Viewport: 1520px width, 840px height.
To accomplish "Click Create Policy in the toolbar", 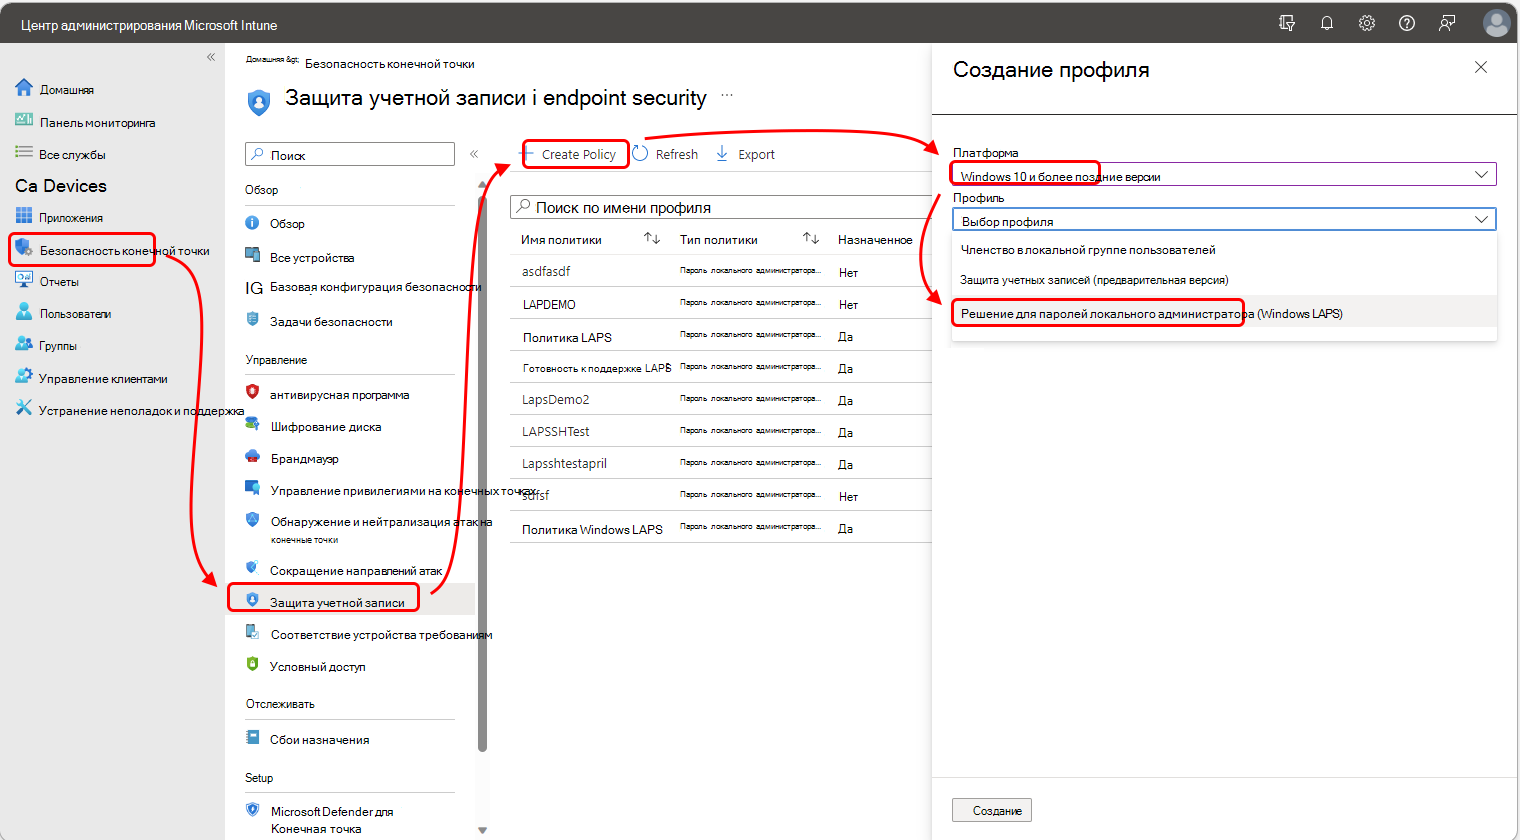I will [570, 154].
